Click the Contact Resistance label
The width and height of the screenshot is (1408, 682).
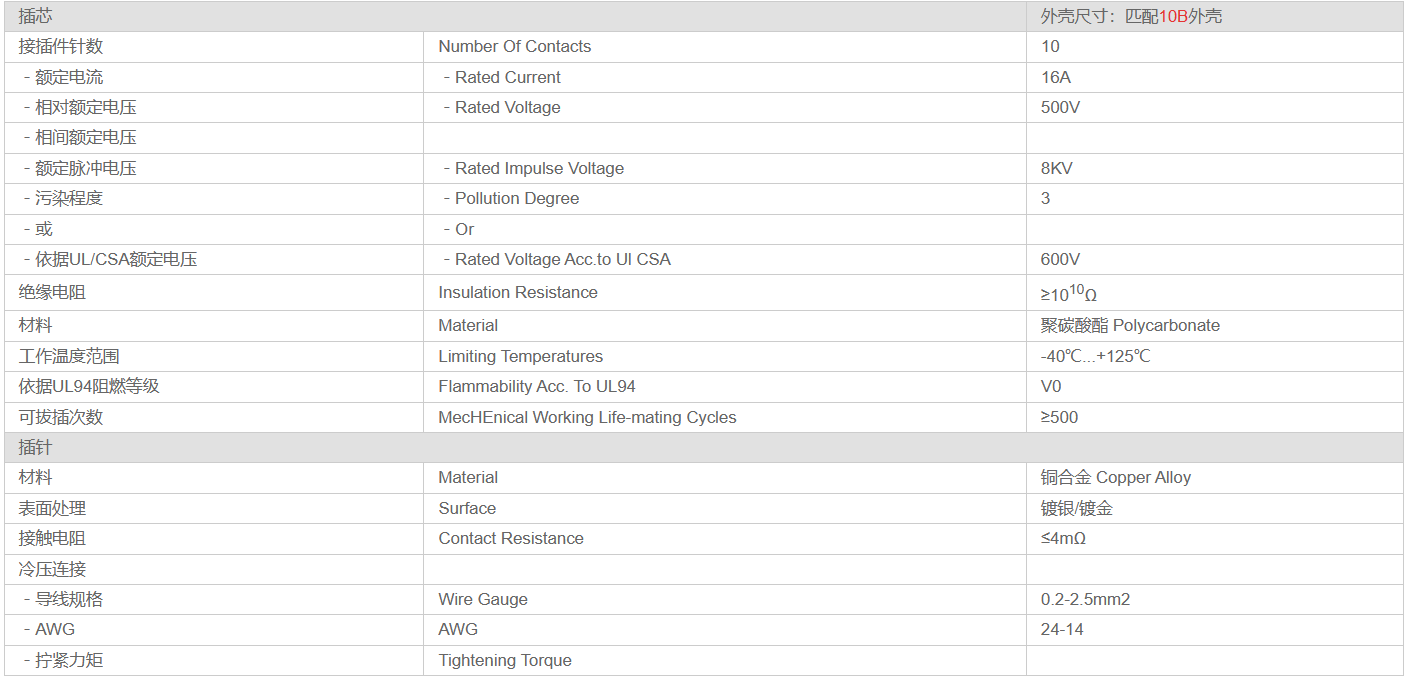[511, 538]
